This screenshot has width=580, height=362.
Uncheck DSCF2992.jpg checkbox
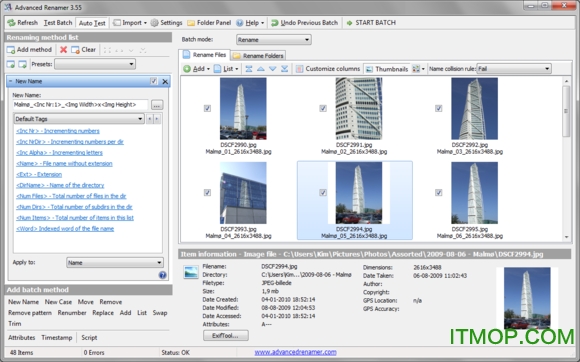[x=439, y=108]
